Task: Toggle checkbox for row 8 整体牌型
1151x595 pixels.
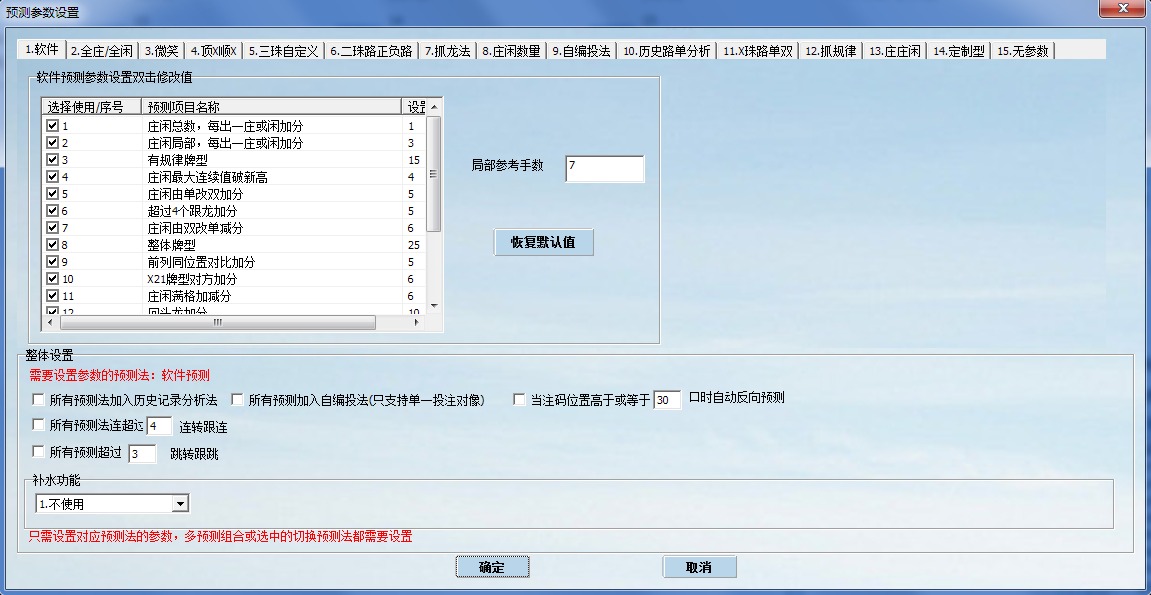Action: [x=53, y=245]
